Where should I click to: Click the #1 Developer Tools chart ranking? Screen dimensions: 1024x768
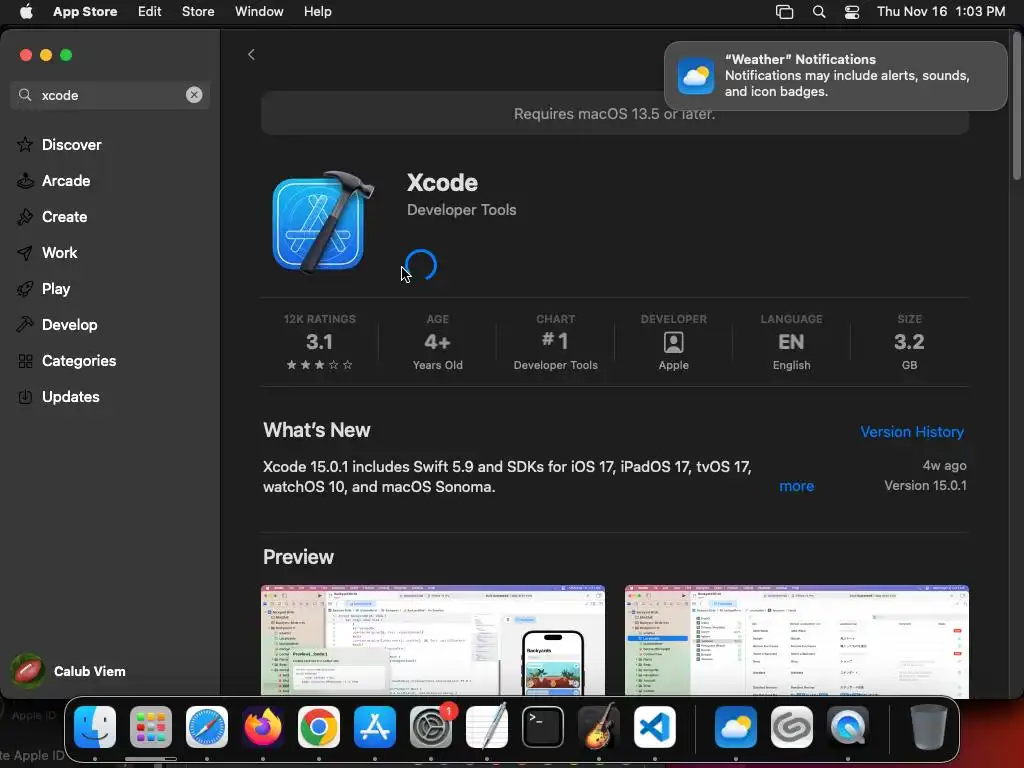(555, 342)
